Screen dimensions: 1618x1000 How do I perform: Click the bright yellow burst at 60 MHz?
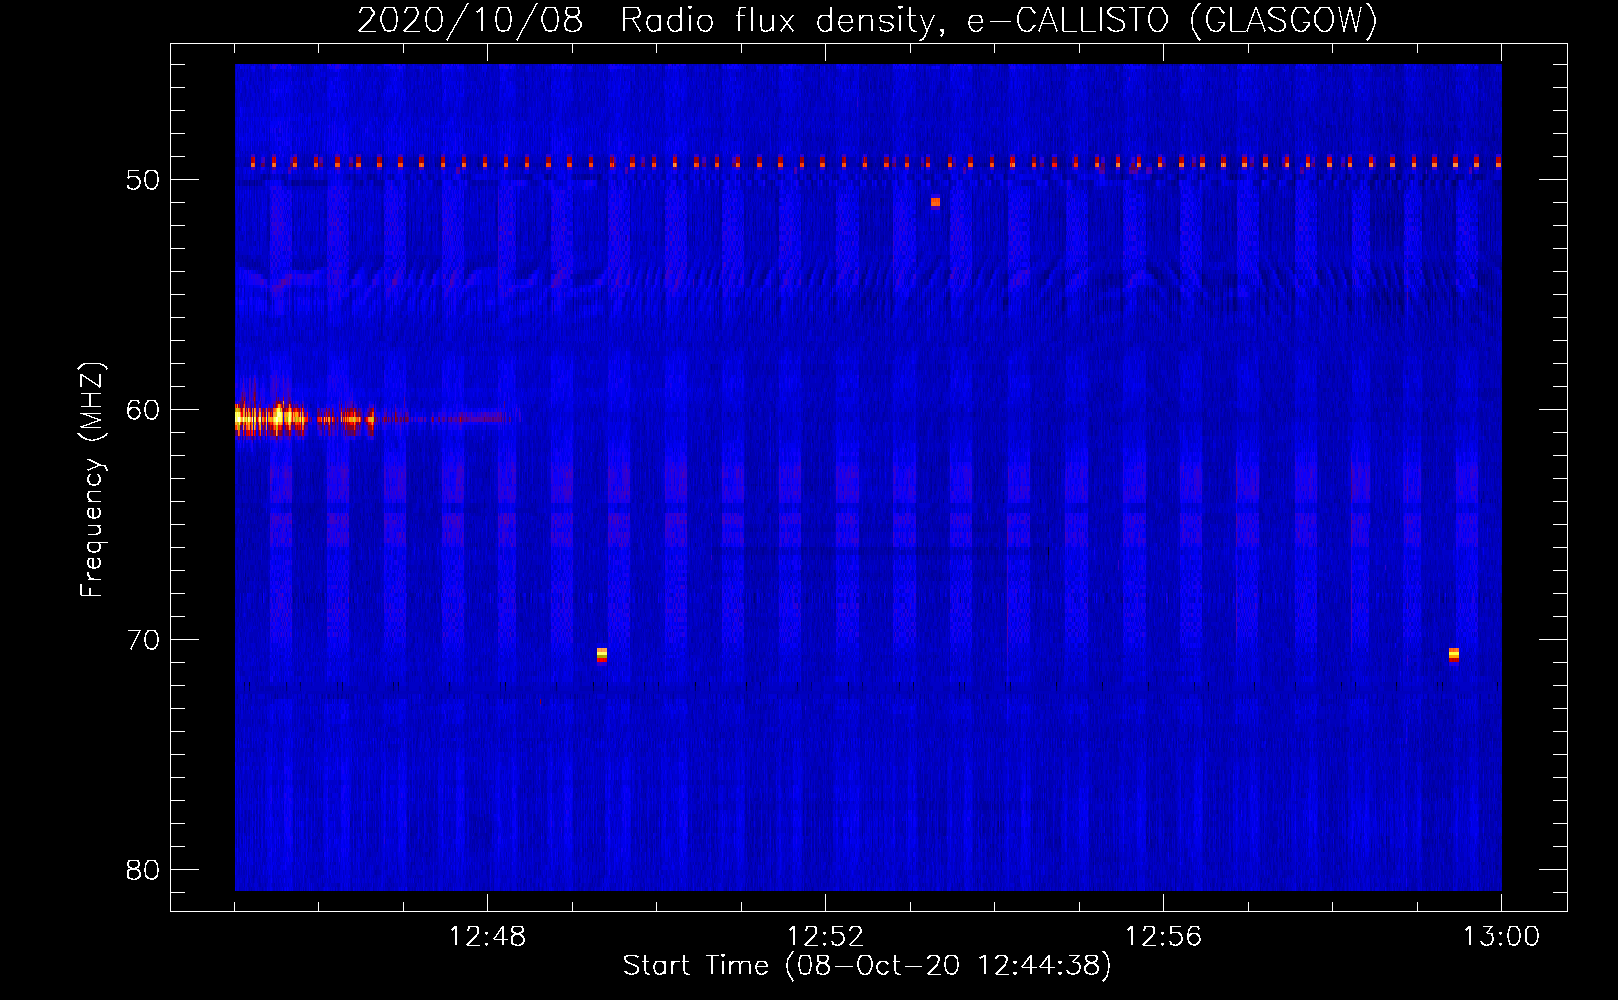[270, 418]
